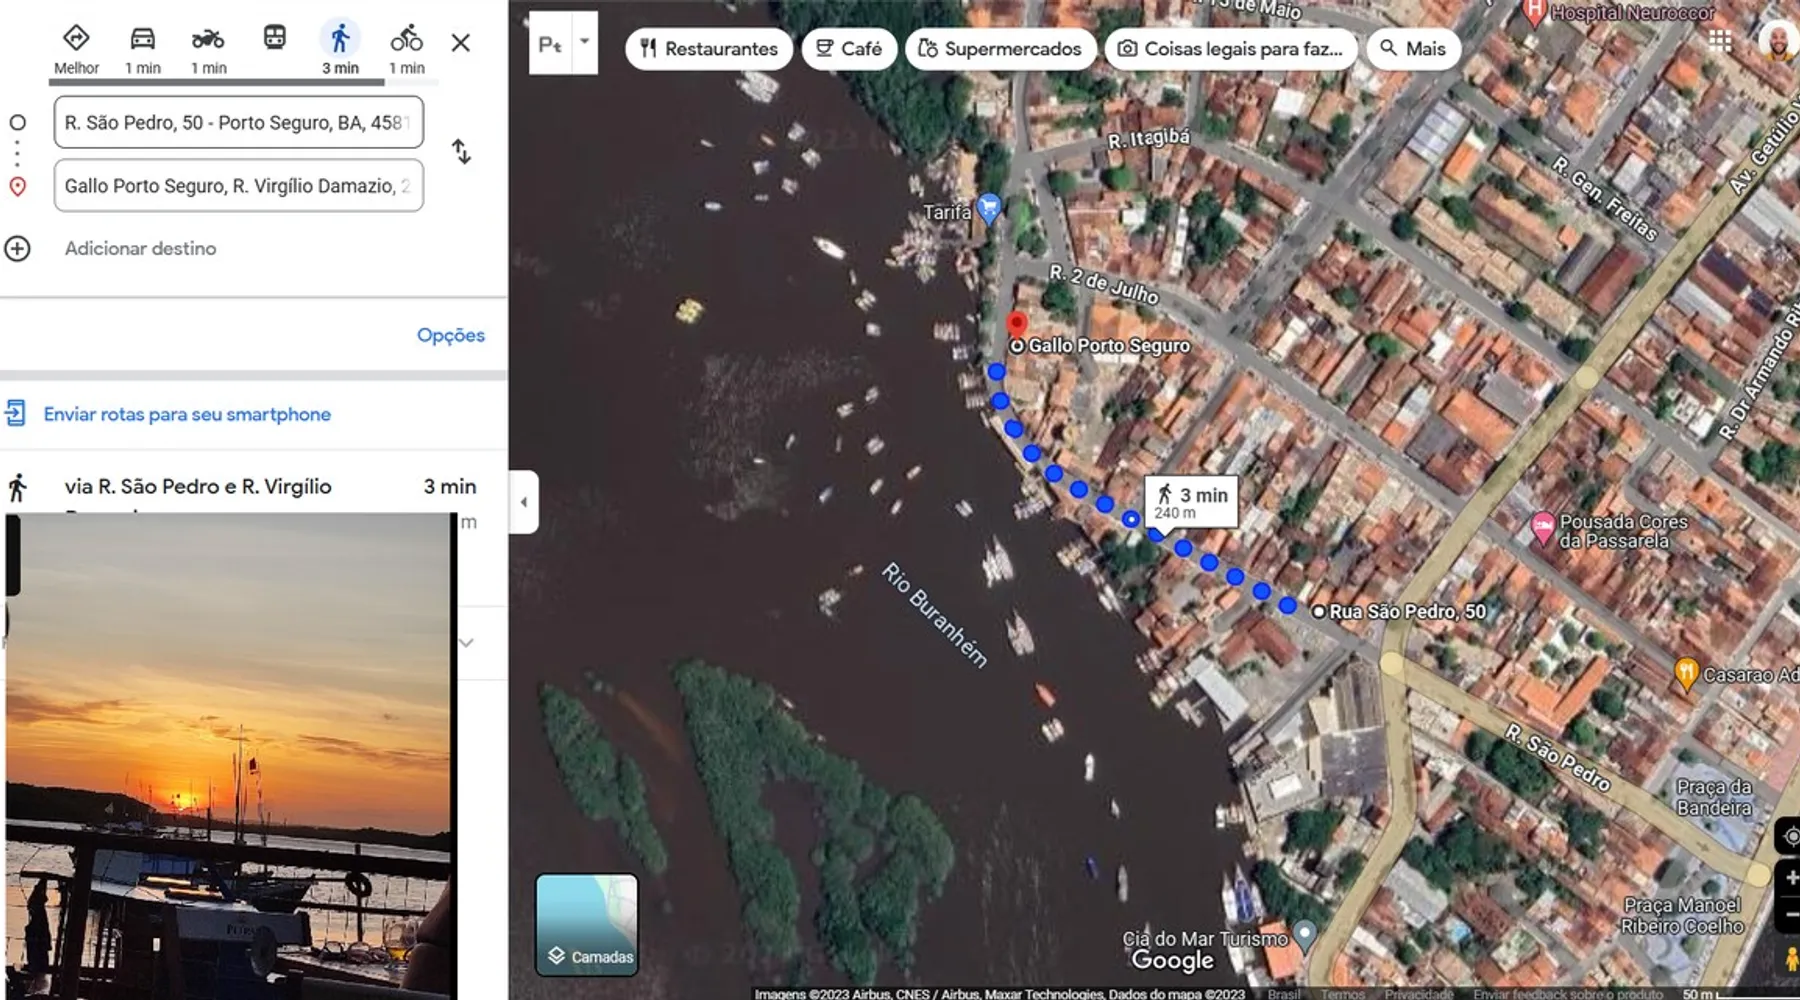Viewport: 1800px width, 1000px height.
Task: Edit the starting point address field
Action: 238,123
